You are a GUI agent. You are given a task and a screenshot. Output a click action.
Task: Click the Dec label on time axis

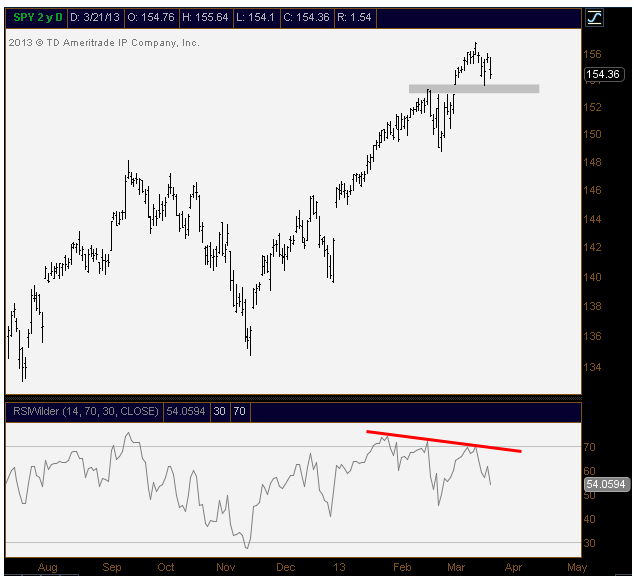coord(285,567)
